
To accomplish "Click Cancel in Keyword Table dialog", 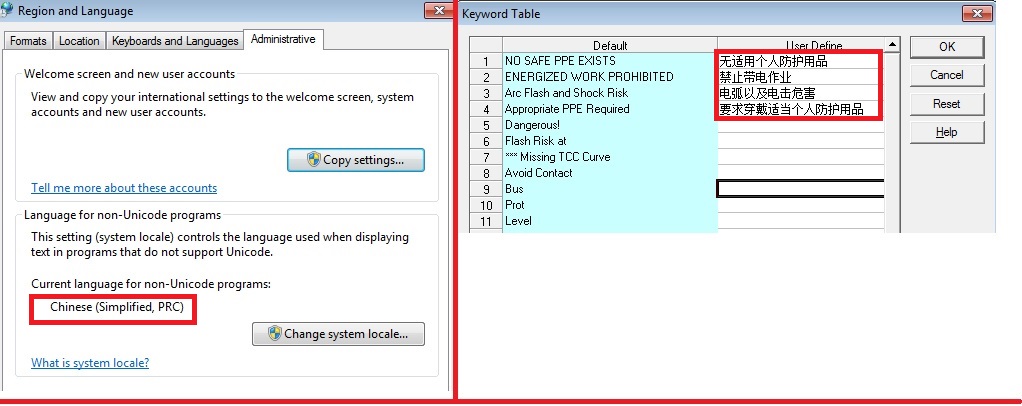I will click(x=946, y=75).
